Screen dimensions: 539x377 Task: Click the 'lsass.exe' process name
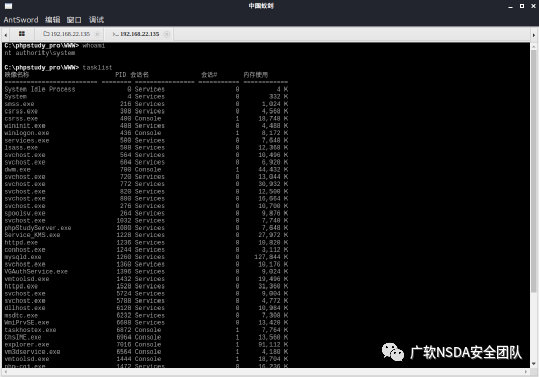[x=21, y=148]
